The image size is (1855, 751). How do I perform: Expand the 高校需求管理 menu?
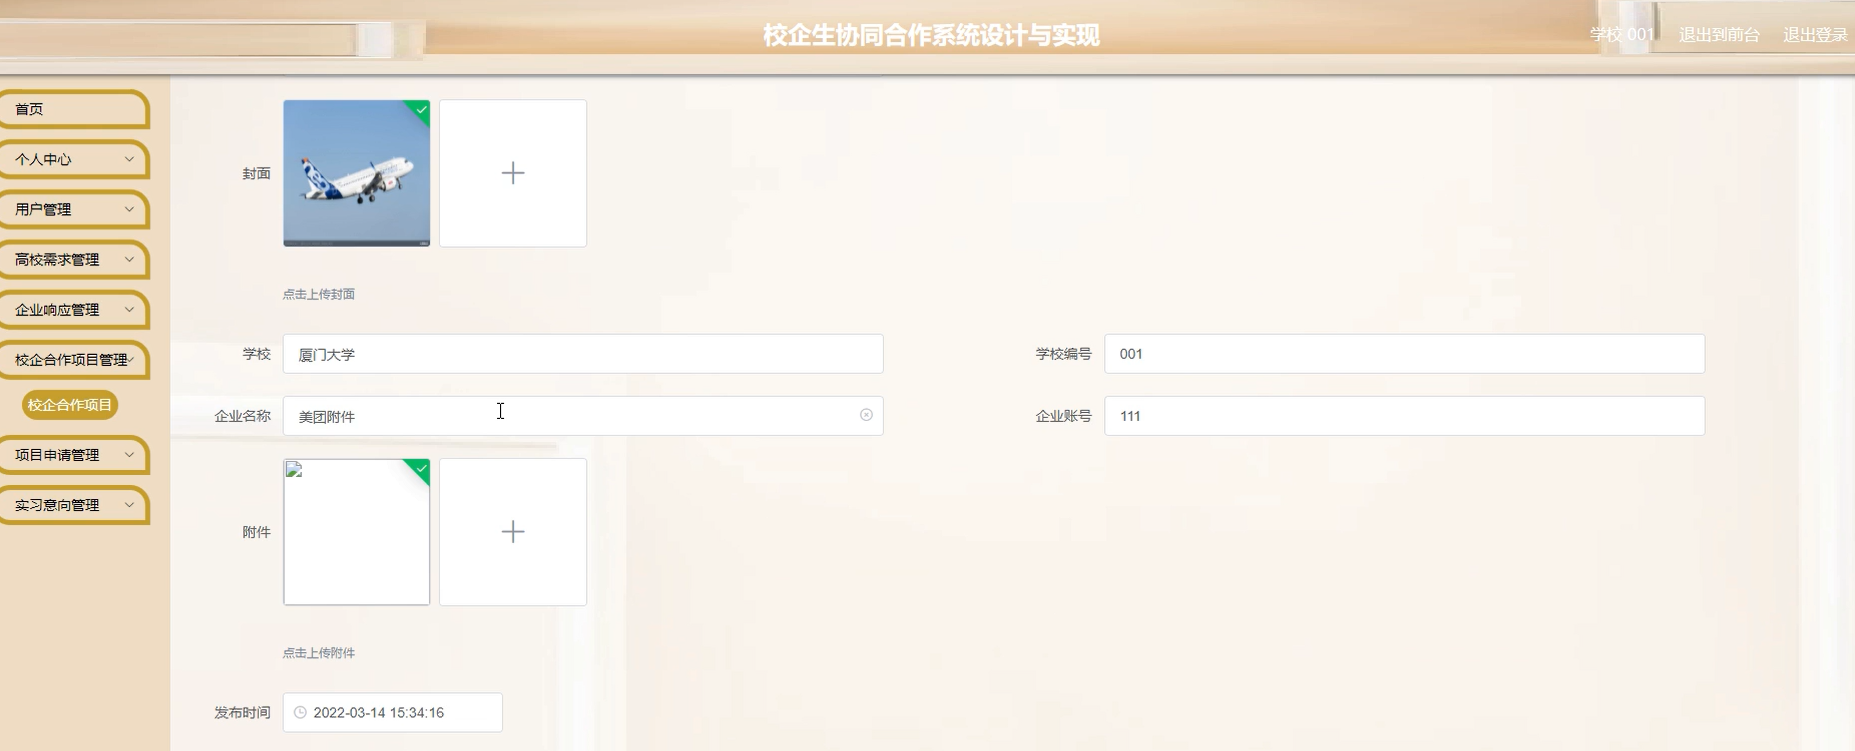(x=74, y=259)
